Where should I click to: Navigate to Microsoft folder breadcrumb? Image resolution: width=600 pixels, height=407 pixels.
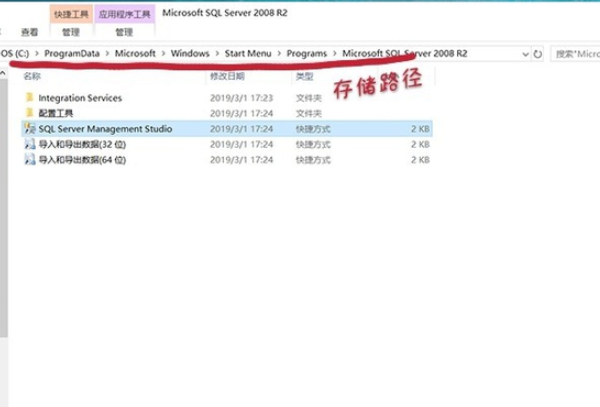pos(135,54)
